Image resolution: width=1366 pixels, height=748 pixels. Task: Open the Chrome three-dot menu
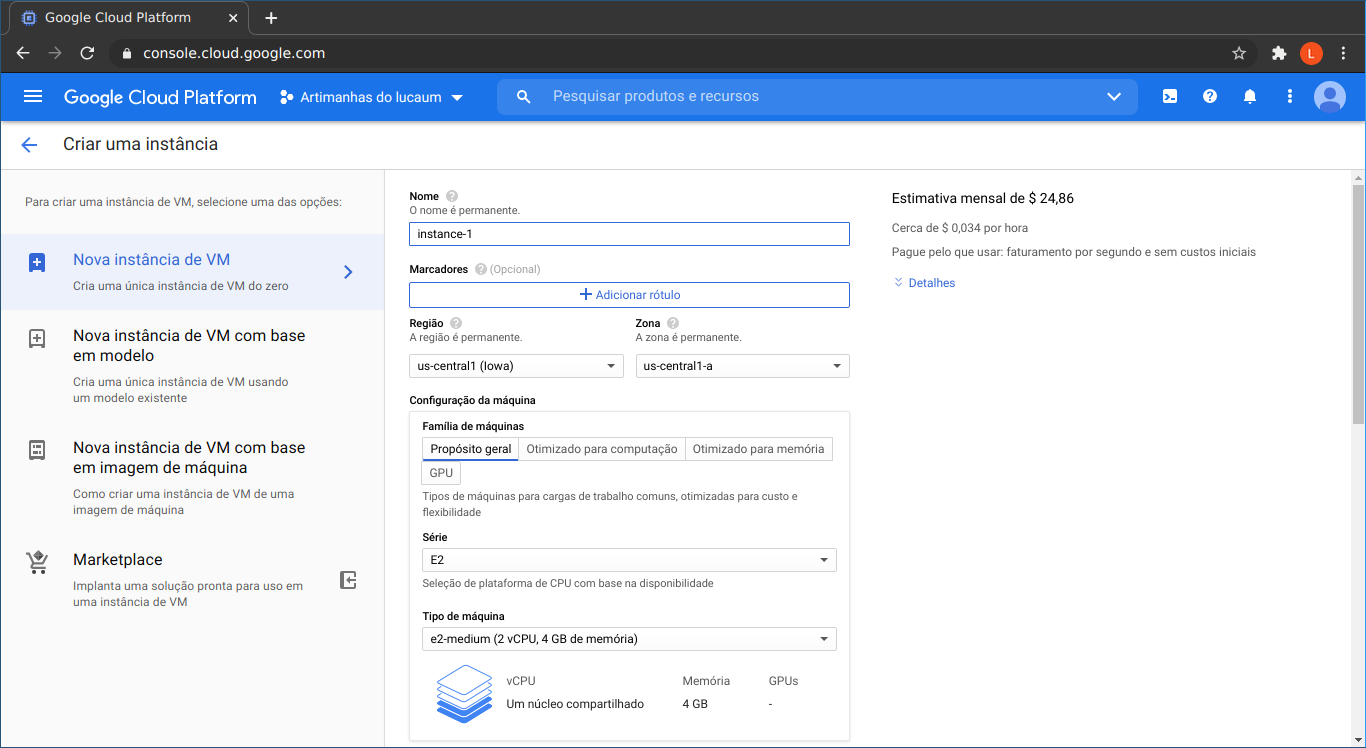tap(1343, 53)
